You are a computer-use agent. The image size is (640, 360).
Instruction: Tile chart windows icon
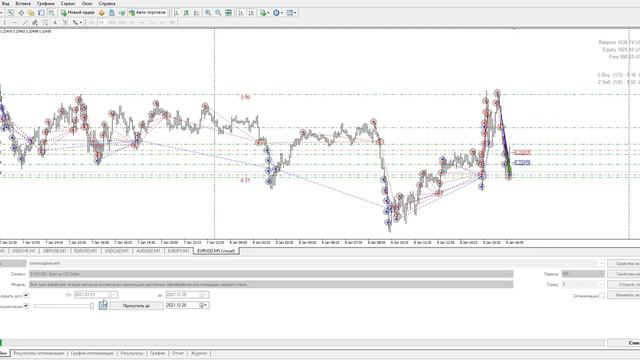pyautogui.click(x=229, y=13)
